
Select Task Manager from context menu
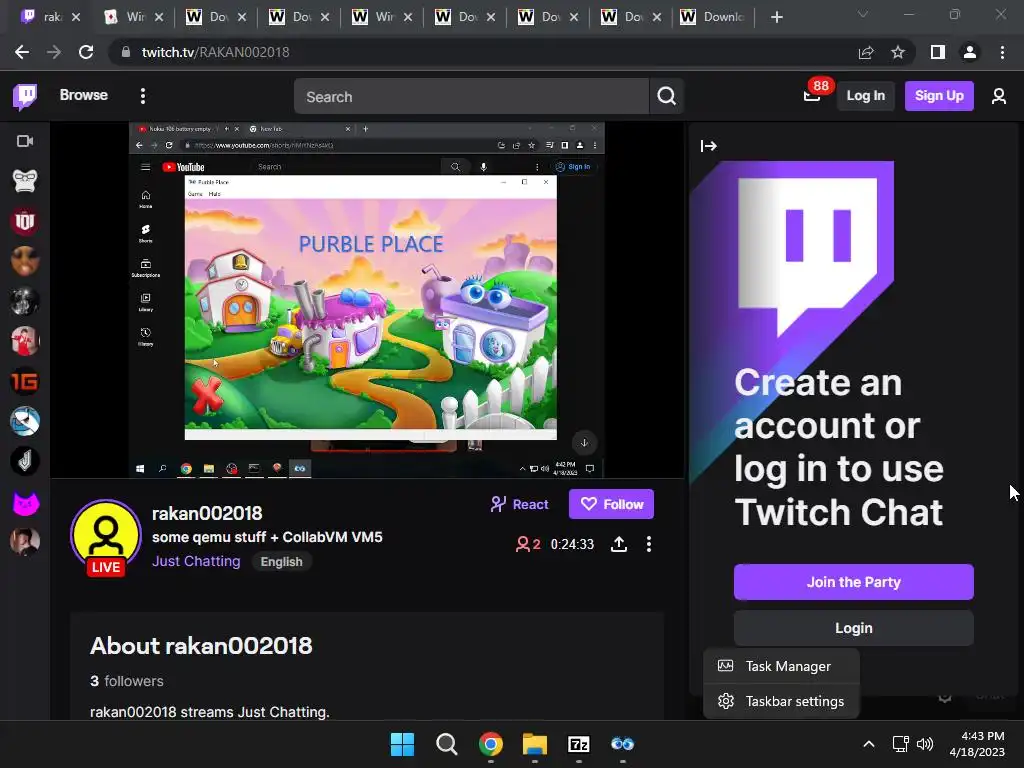[781, 666]
